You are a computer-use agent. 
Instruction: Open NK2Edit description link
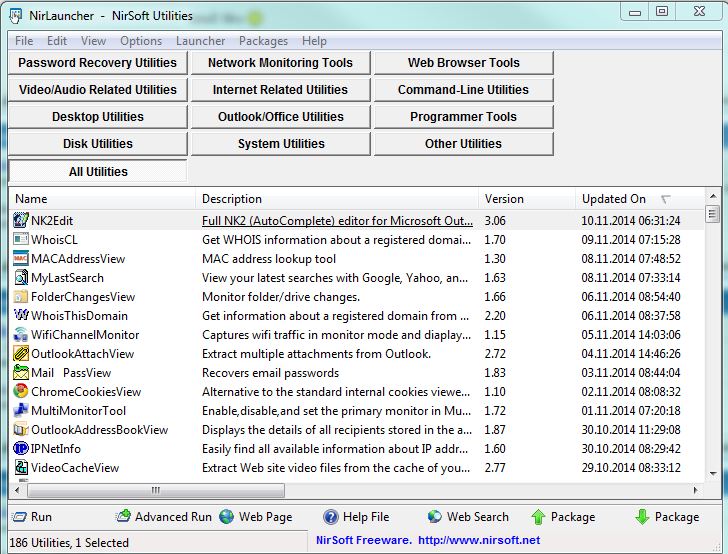[x=338, y=221]
